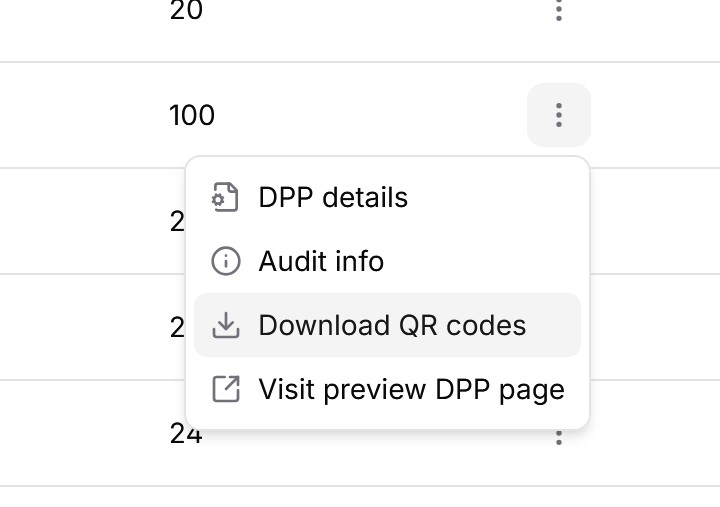Click the DPP details file-gear icon
720x507 pixels.
(x=226, y=197)
